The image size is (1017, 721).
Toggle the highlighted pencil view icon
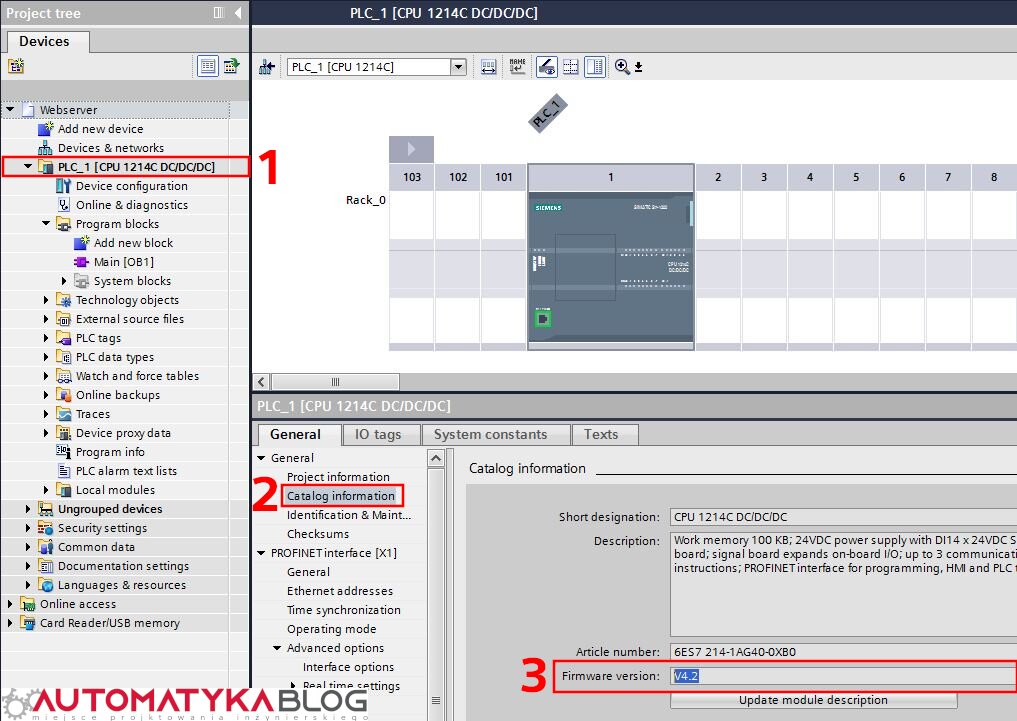pos(547,67)
